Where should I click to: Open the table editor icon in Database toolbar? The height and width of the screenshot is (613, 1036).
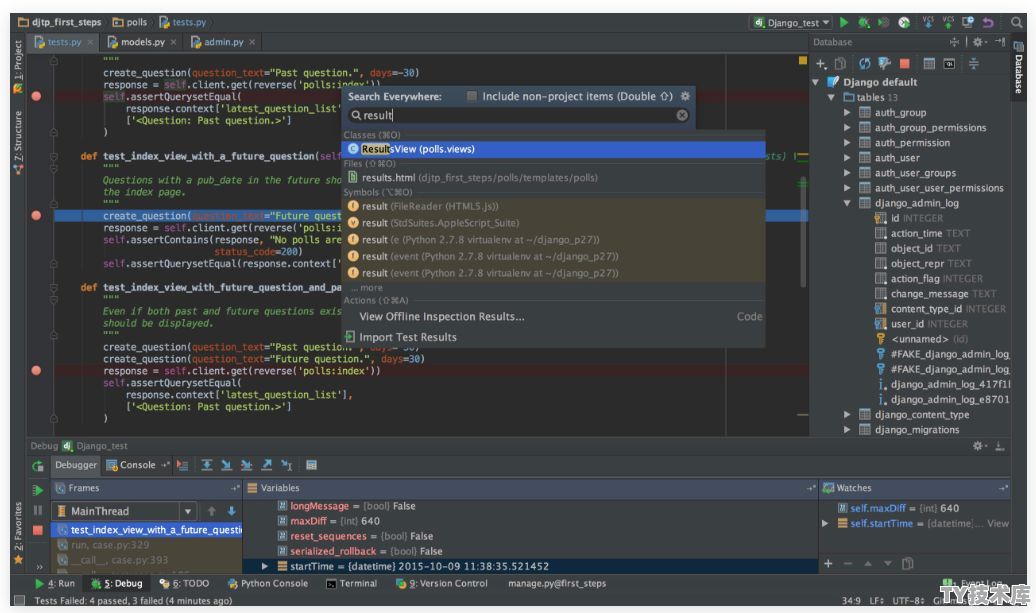click(x=929, y=64)
